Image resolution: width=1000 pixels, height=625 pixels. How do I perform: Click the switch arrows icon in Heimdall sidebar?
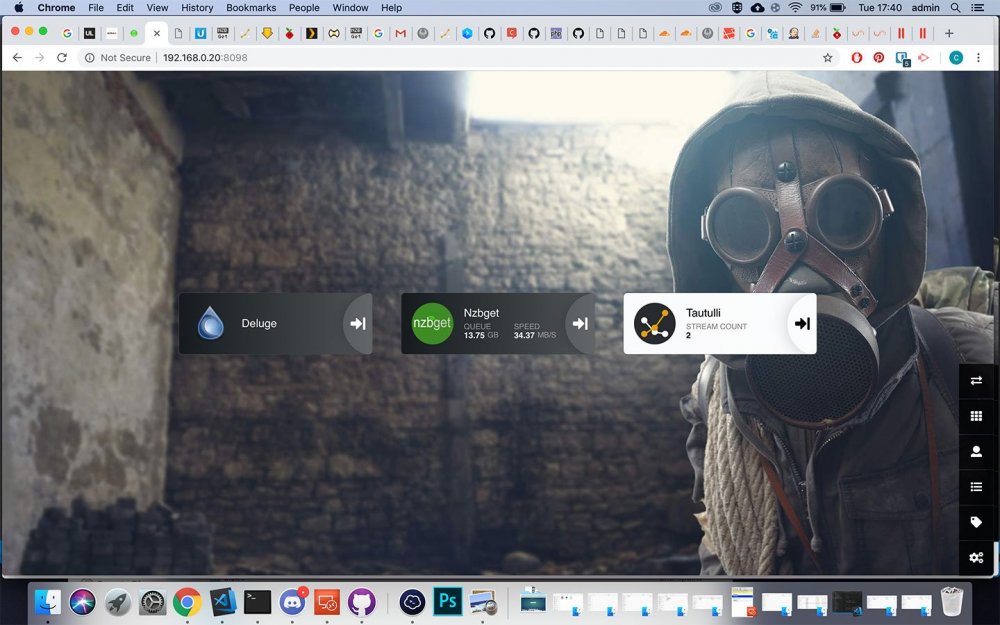(976, 381)
